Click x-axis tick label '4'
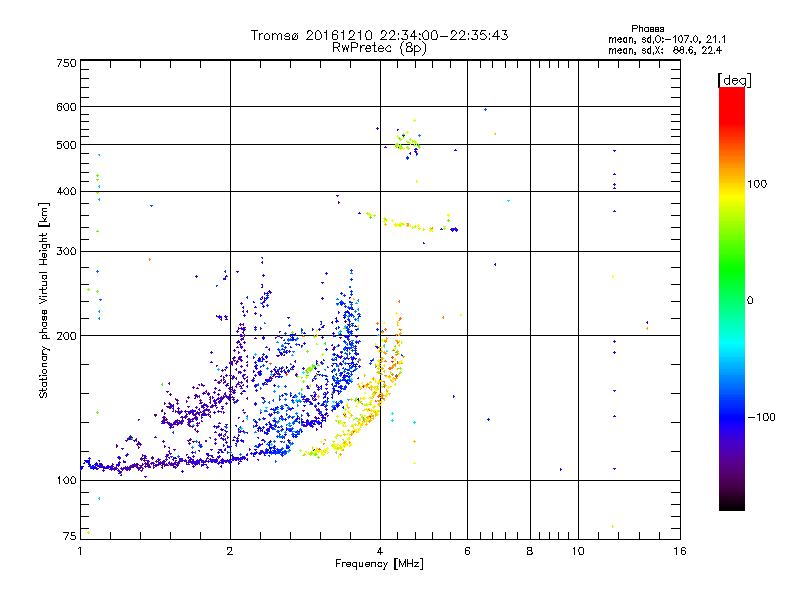This screenshot has width=800, height=600. point(380,551)
